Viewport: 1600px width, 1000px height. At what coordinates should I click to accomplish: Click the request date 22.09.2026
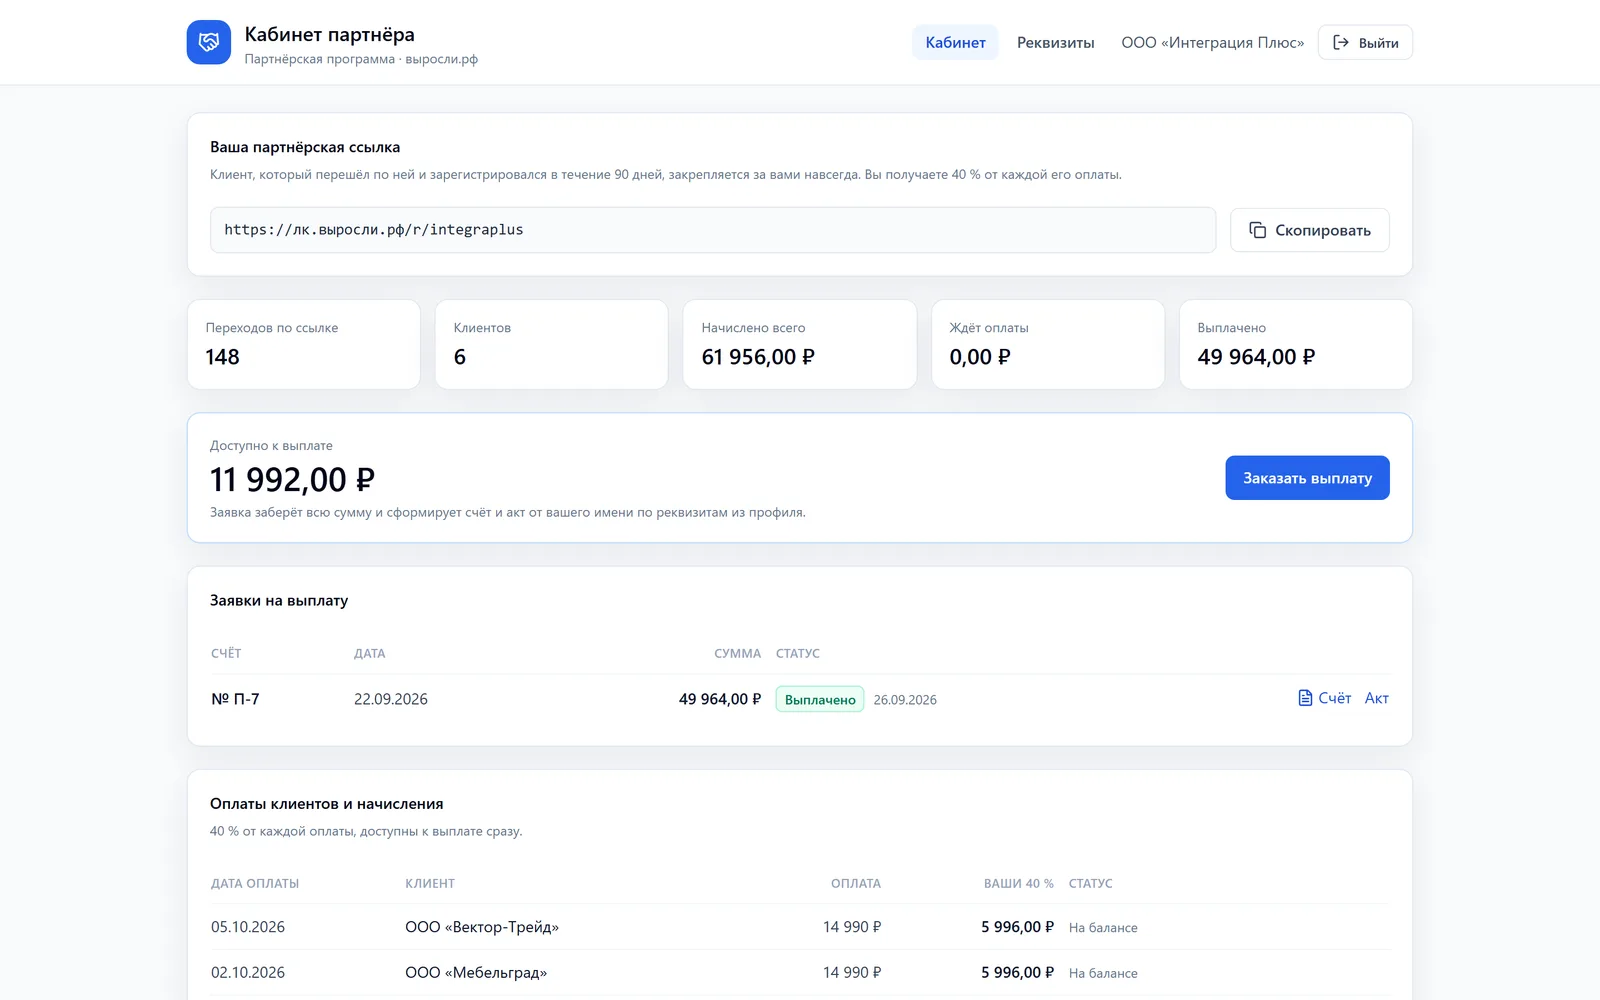tap(391, 699)
